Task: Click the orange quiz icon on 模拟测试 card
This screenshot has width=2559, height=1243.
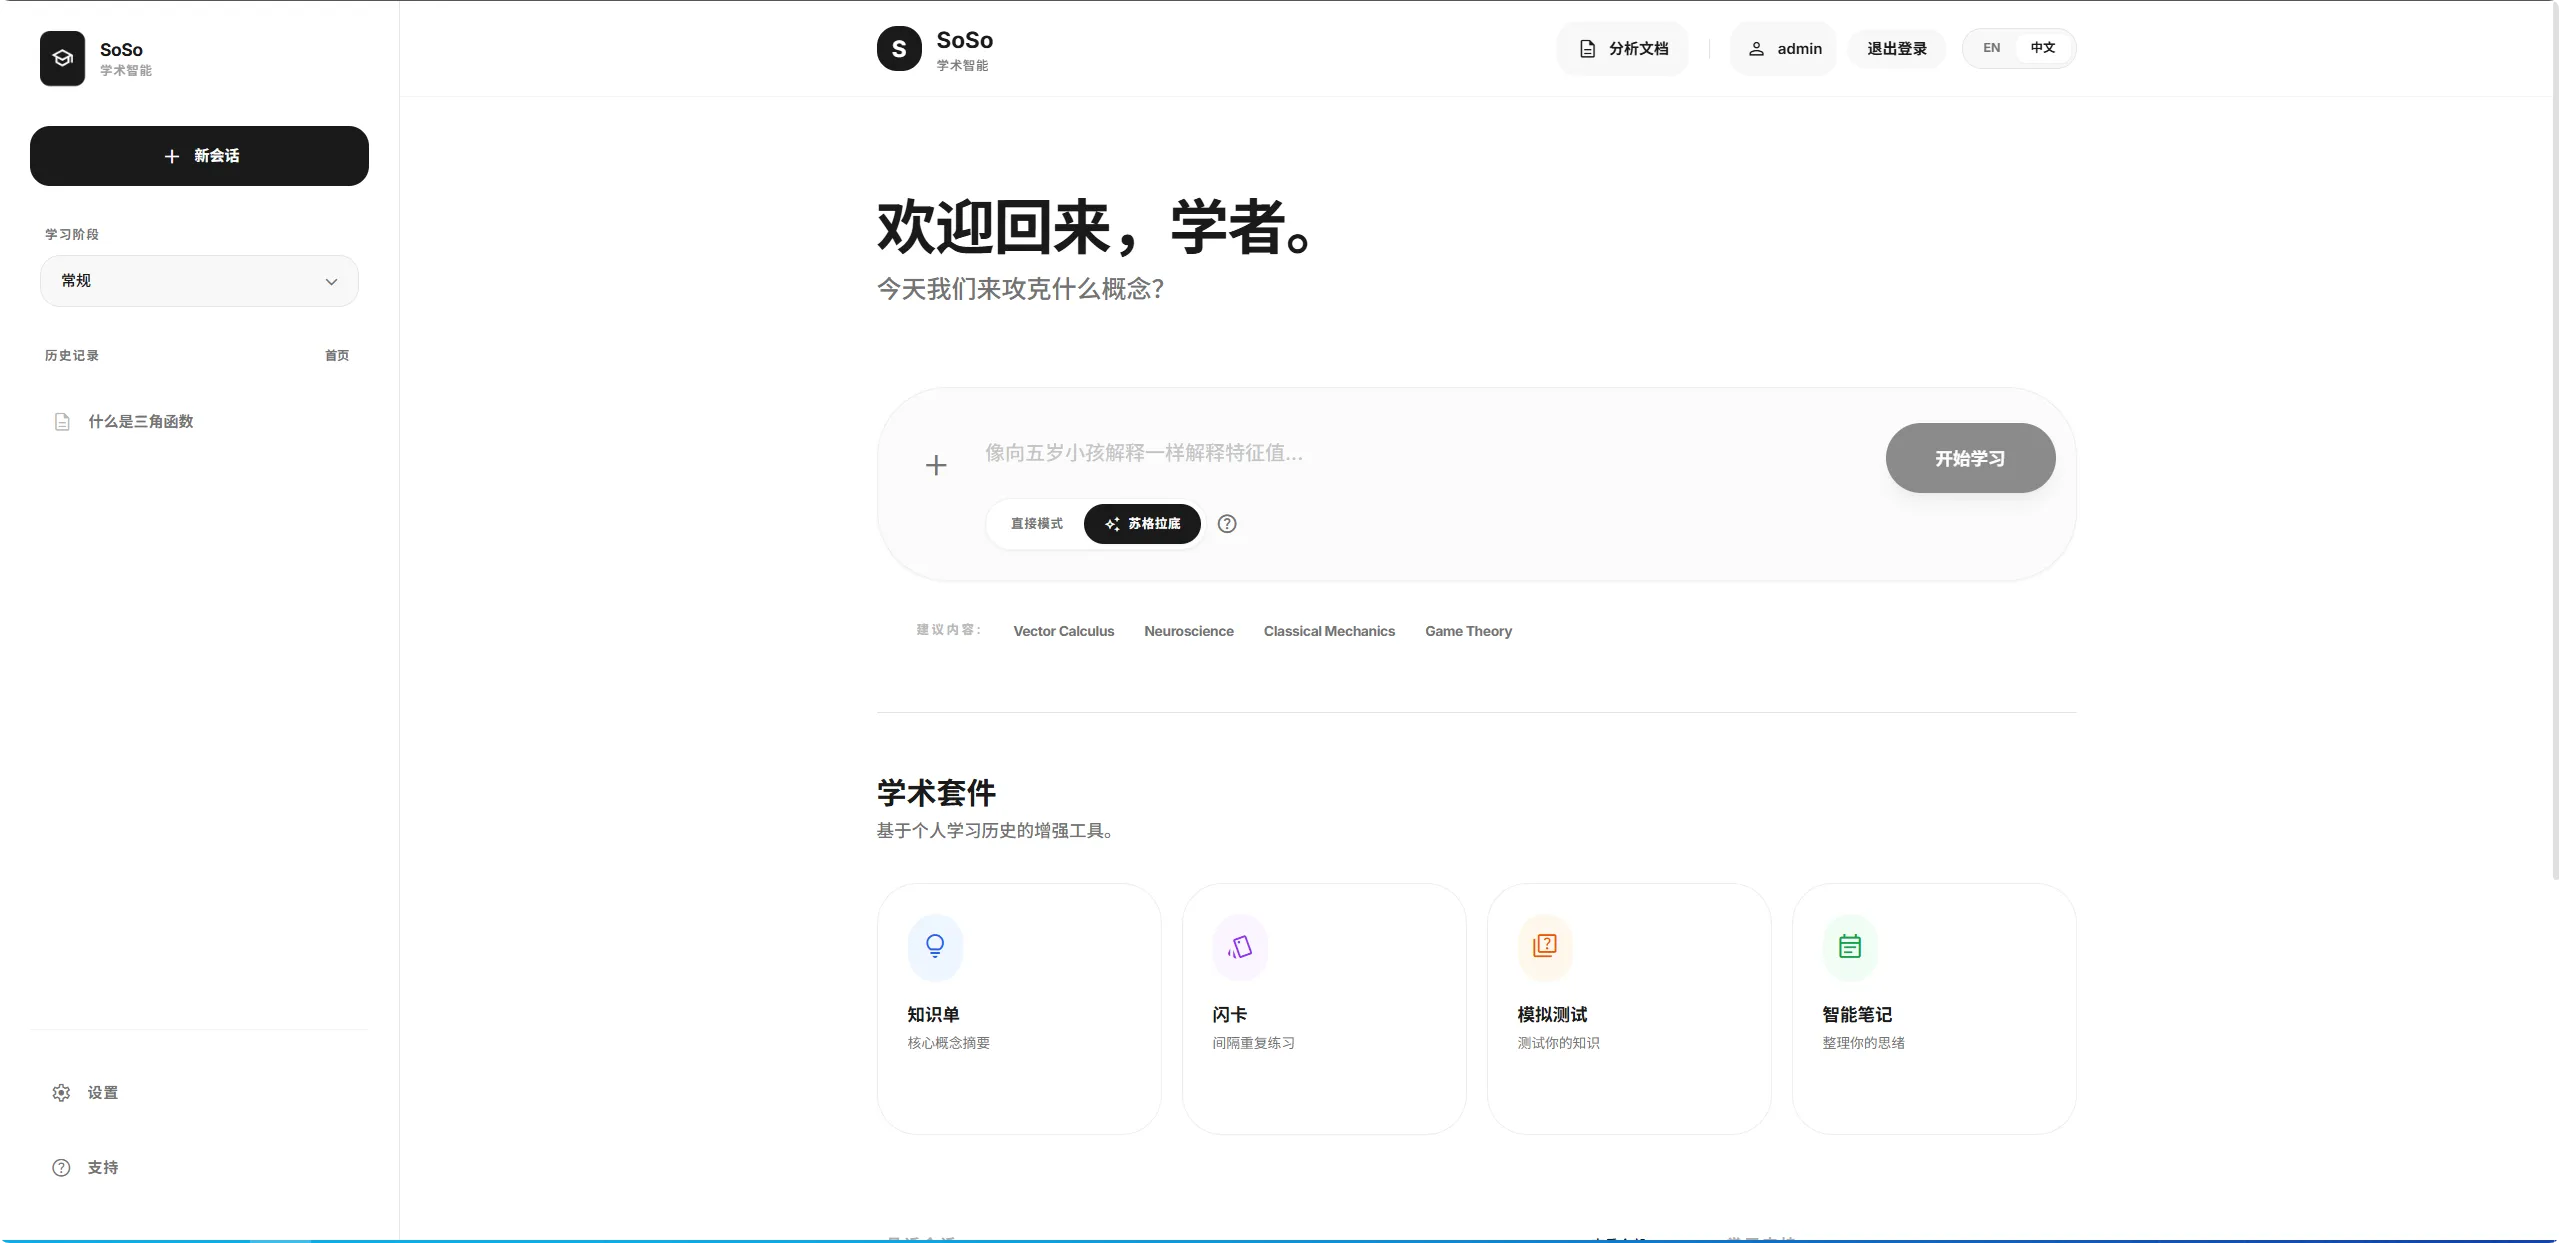Action: click(x=1545, y=946)
